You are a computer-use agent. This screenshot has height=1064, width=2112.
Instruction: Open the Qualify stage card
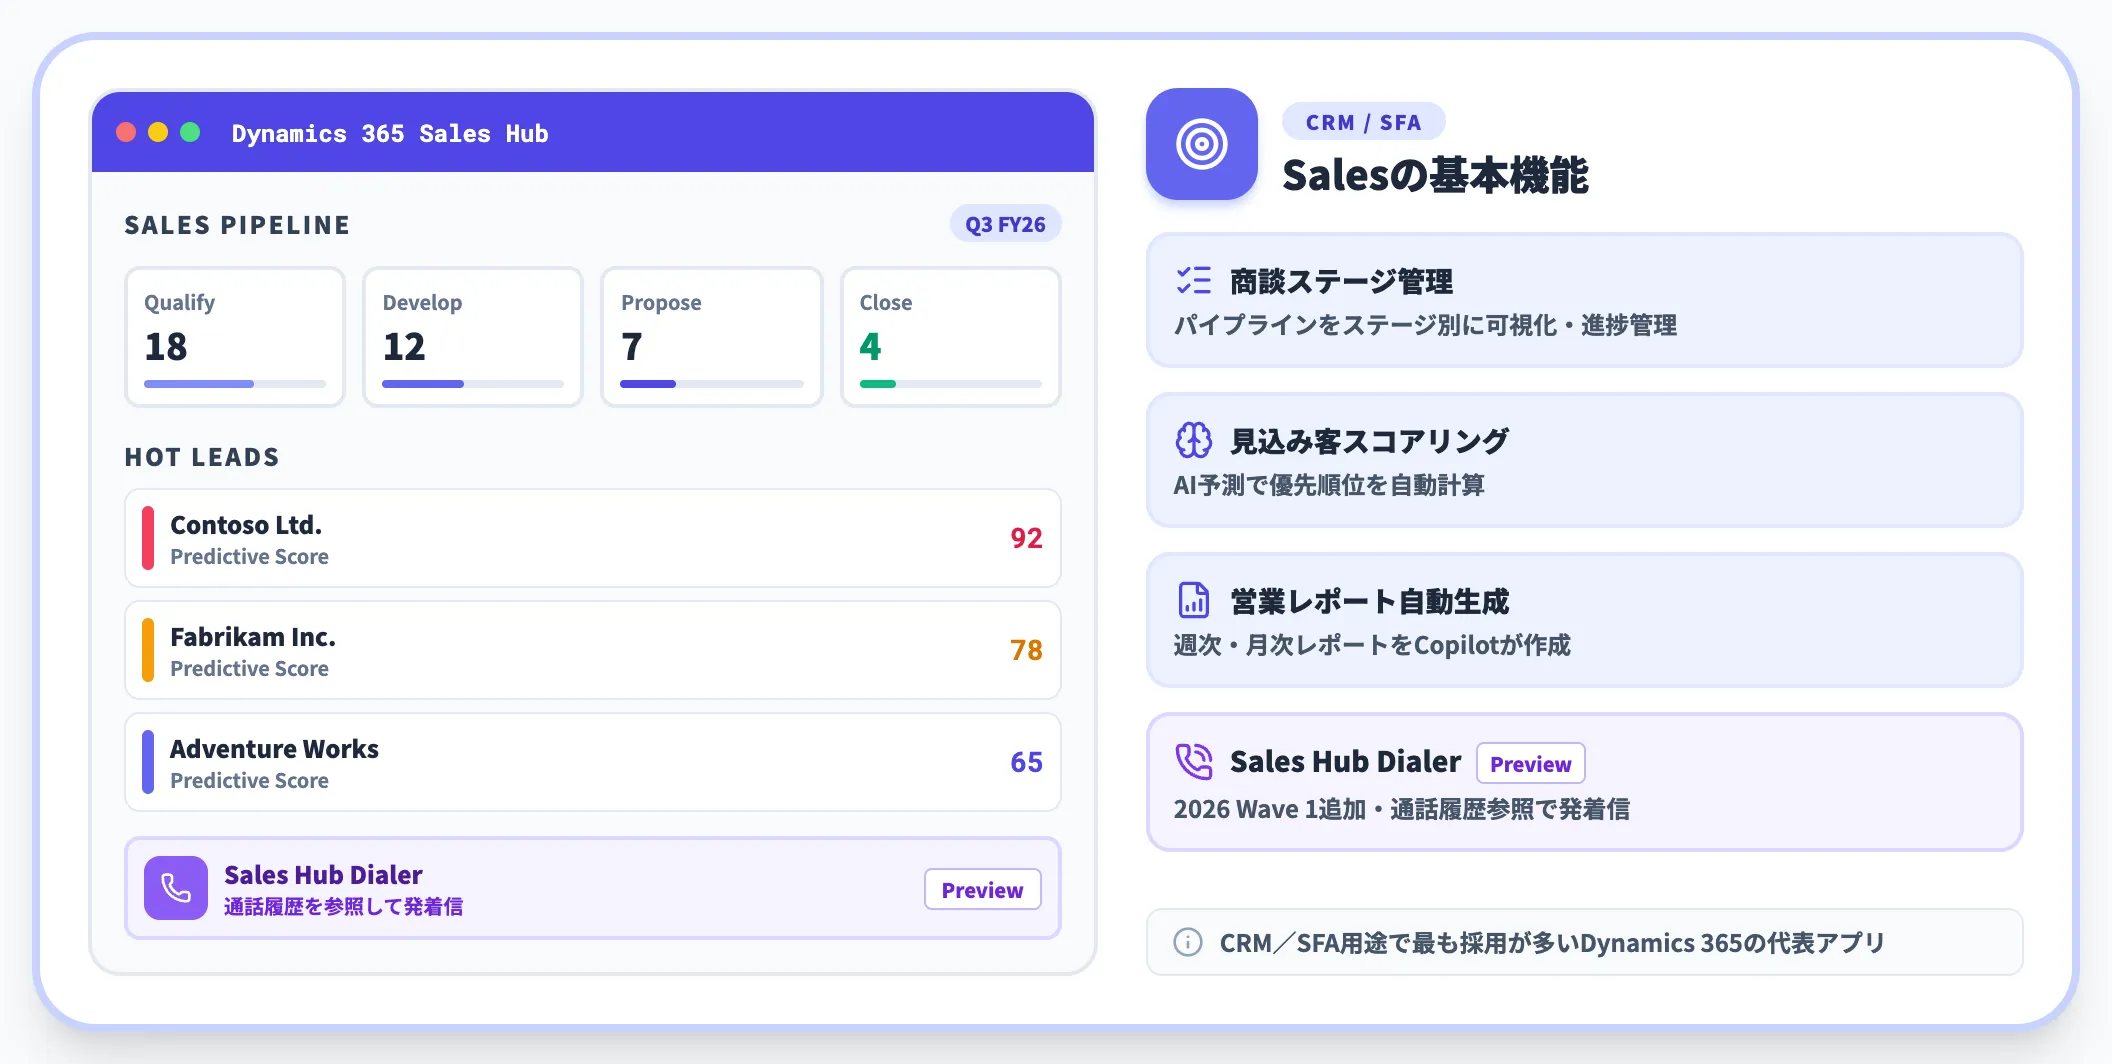point(235,337)
